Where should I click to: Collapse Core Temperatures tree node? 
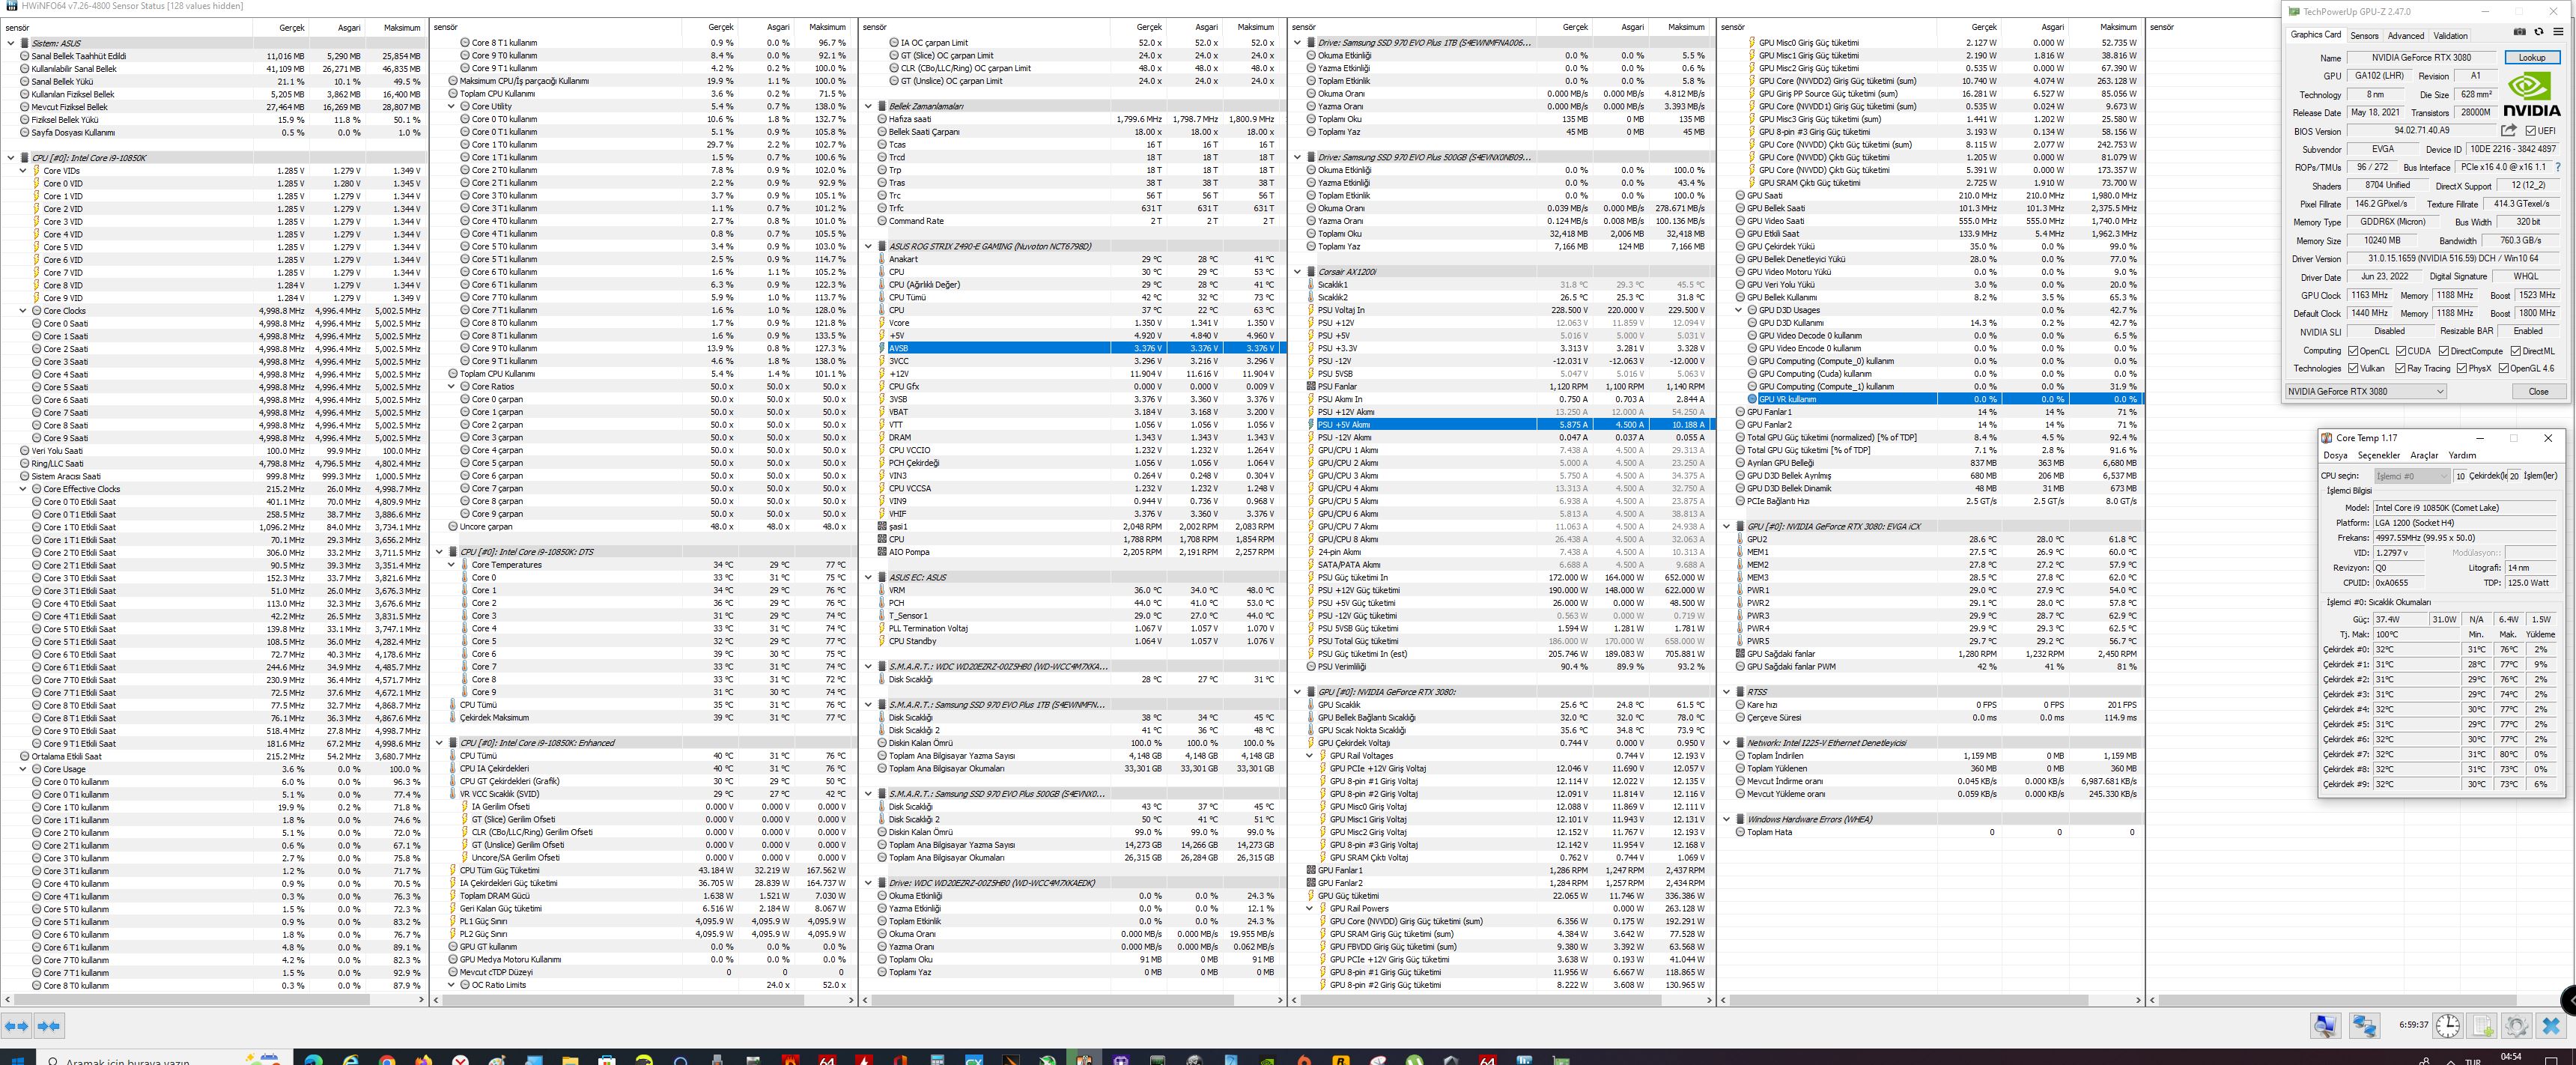pyautogui.click(x=451, y=565)
